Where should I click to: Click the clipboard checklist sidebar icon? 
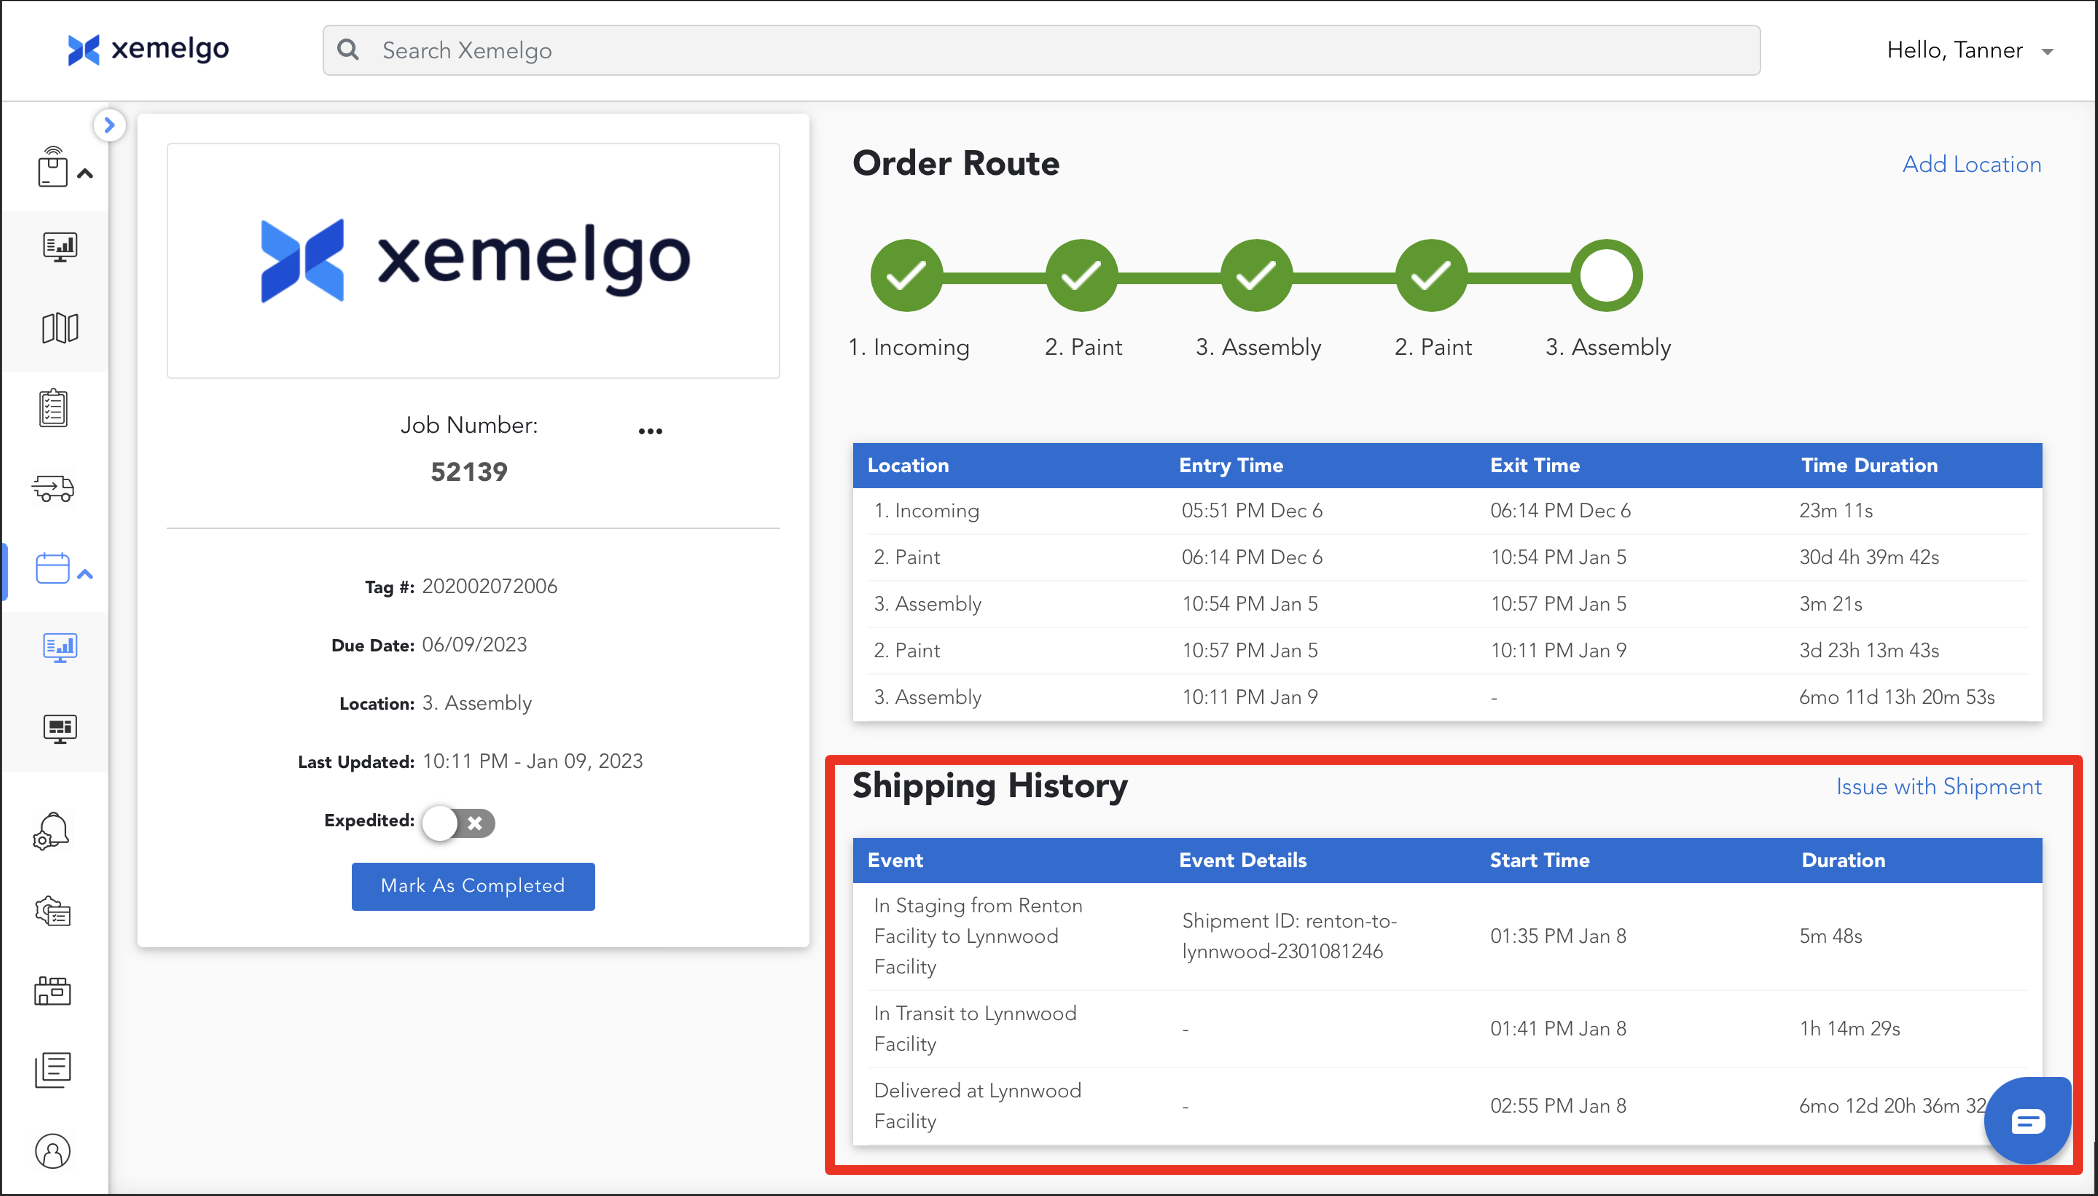[54, 408]
